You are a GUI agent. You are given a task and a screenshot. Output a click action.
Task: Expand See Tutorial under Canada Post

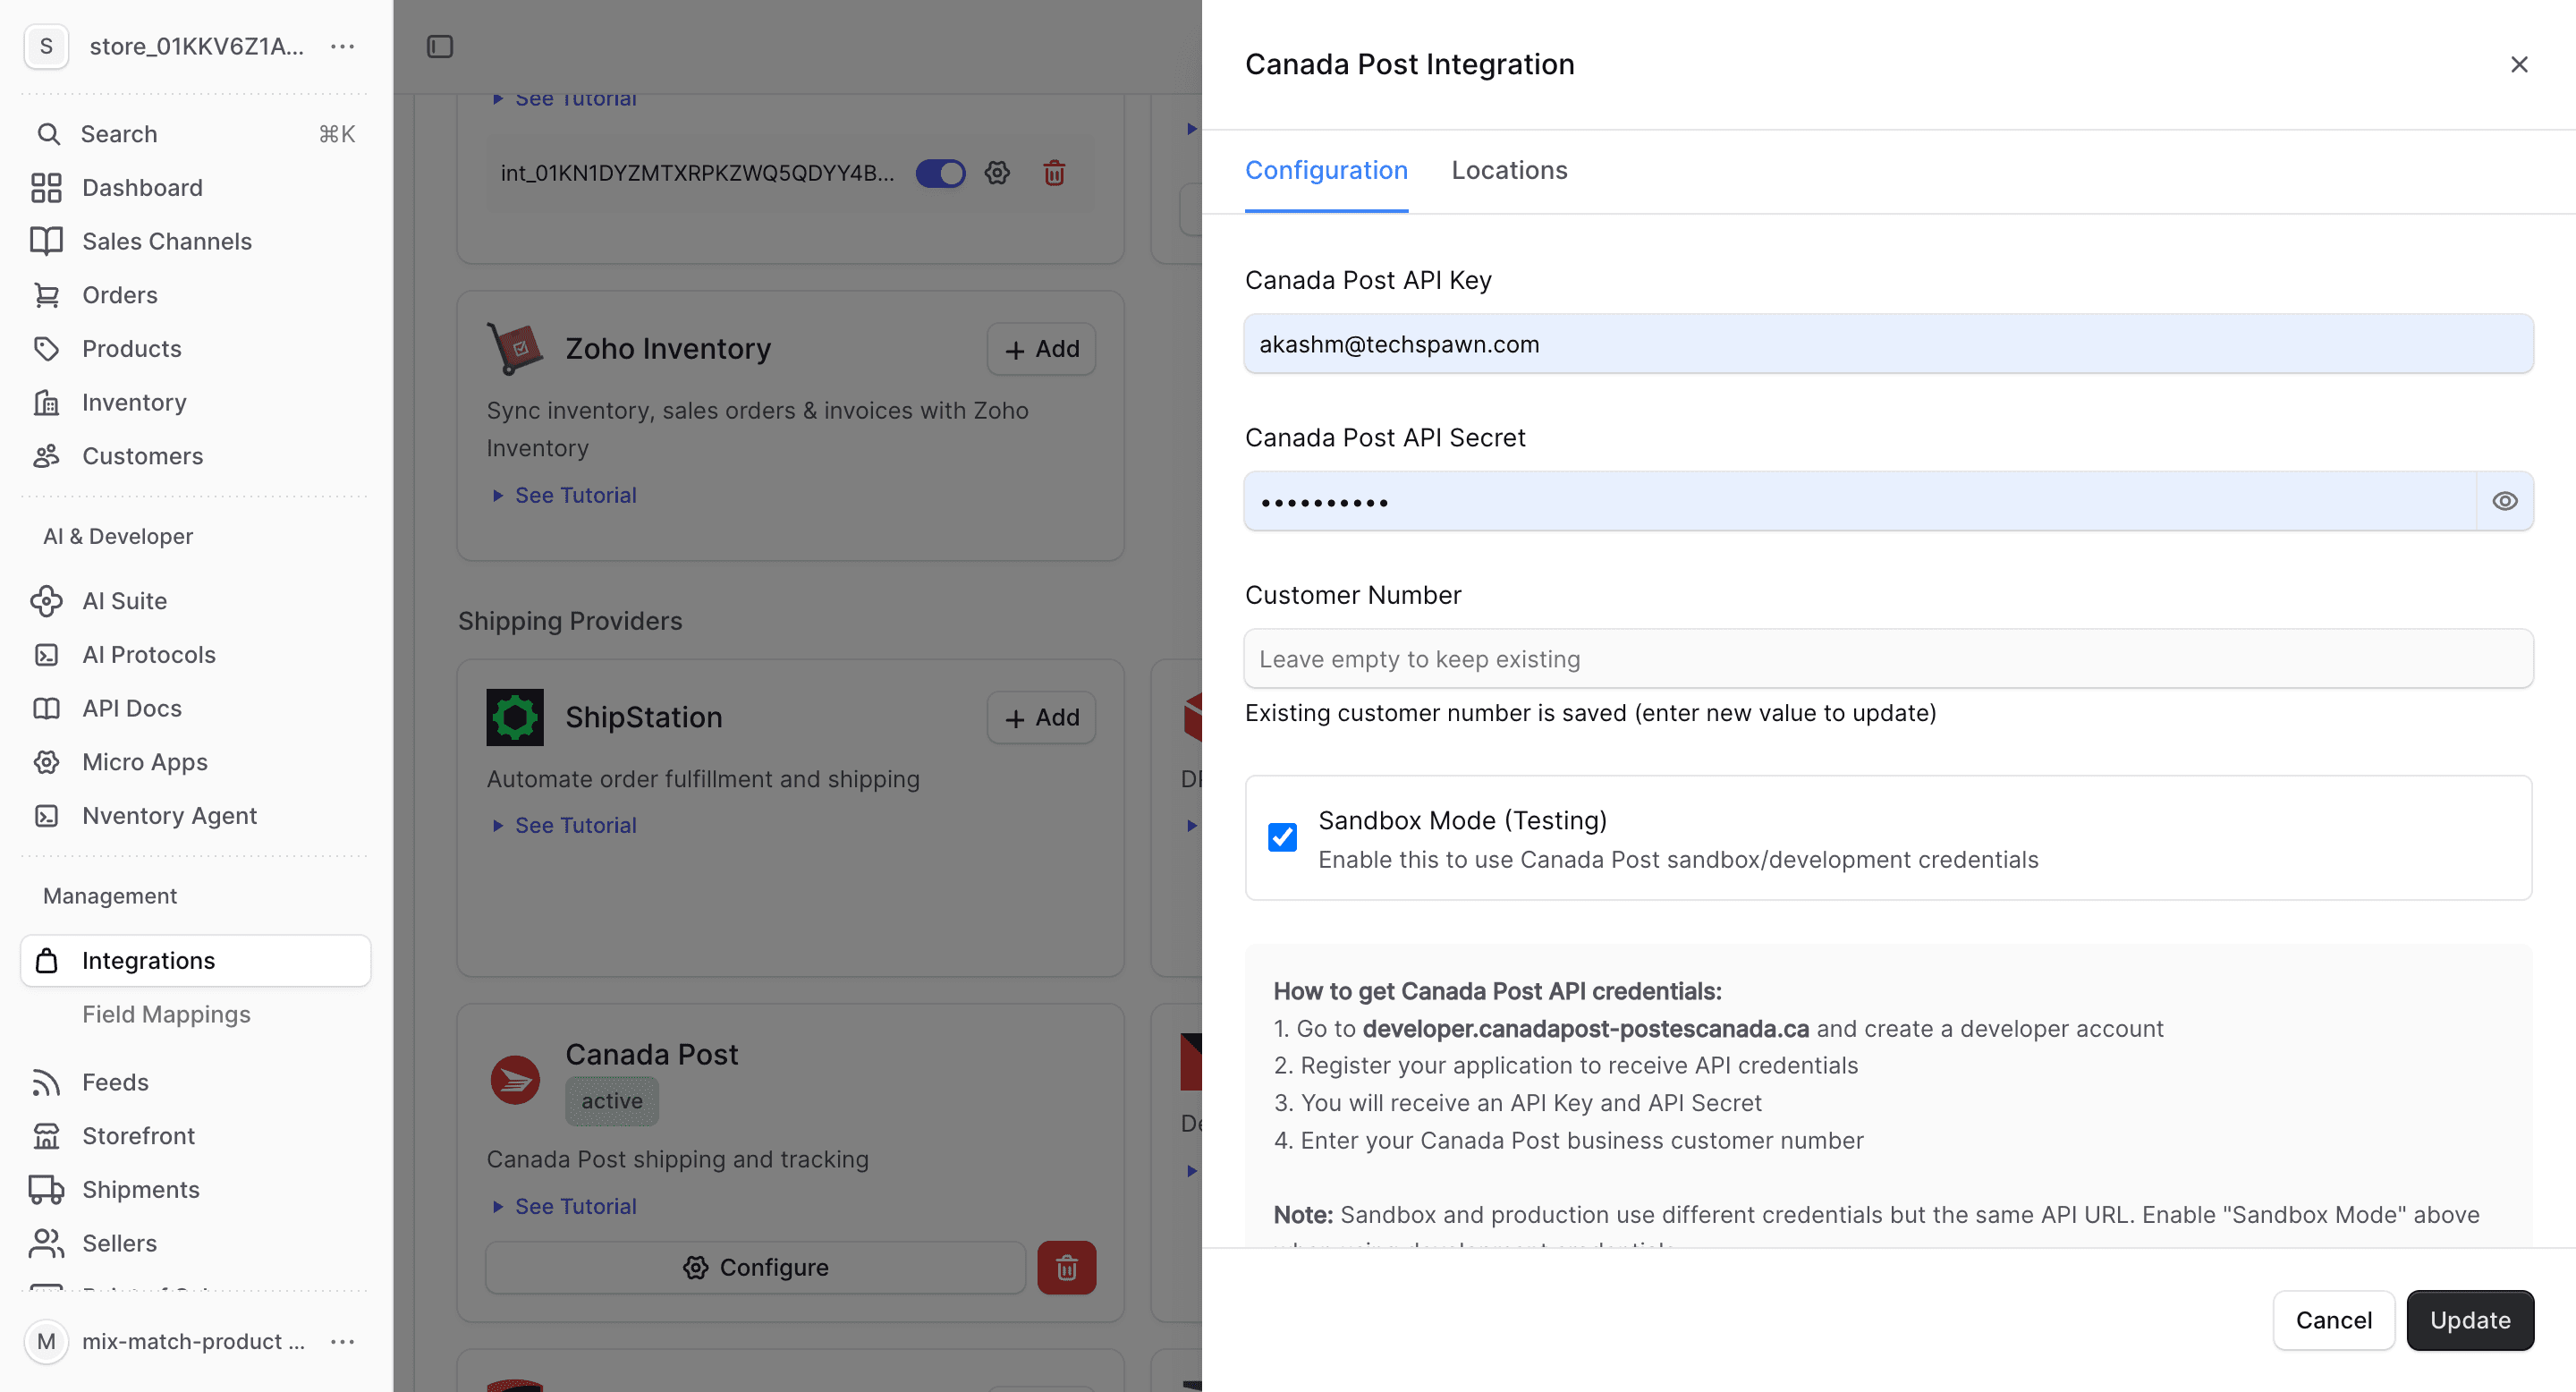click(564, 1206)
